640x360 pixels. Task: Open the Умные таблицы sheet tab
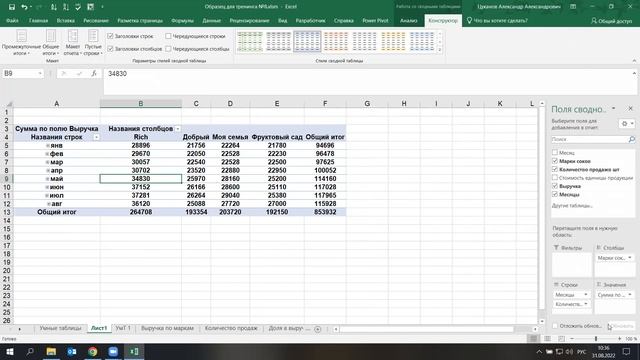(x=60, y=328)
